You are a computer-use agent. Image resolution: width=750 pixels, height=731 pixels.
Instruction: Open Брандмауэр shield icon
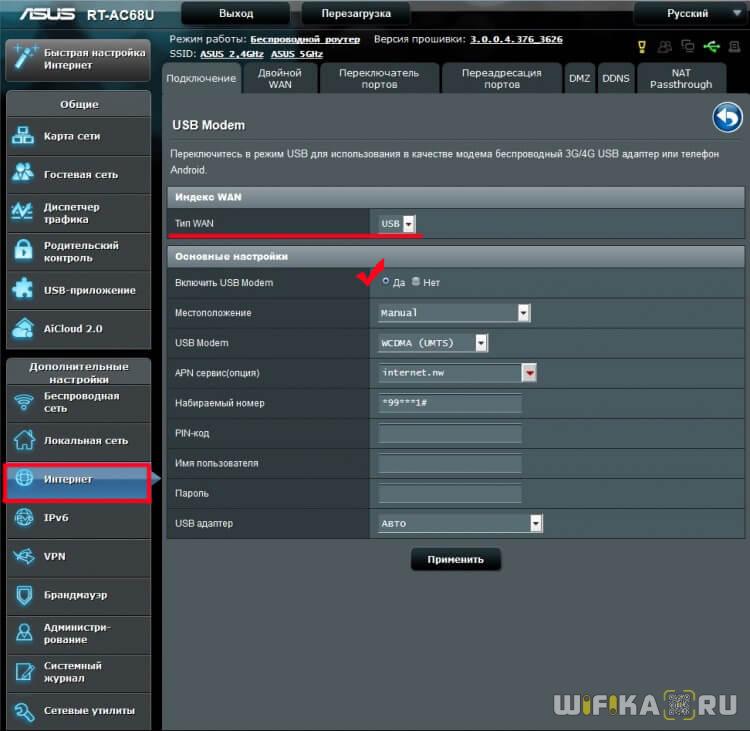24,595
